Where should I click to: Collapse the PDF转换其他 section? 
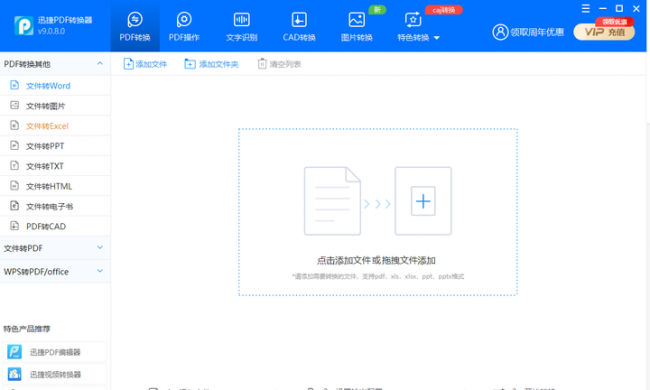(x=99, y=63)
